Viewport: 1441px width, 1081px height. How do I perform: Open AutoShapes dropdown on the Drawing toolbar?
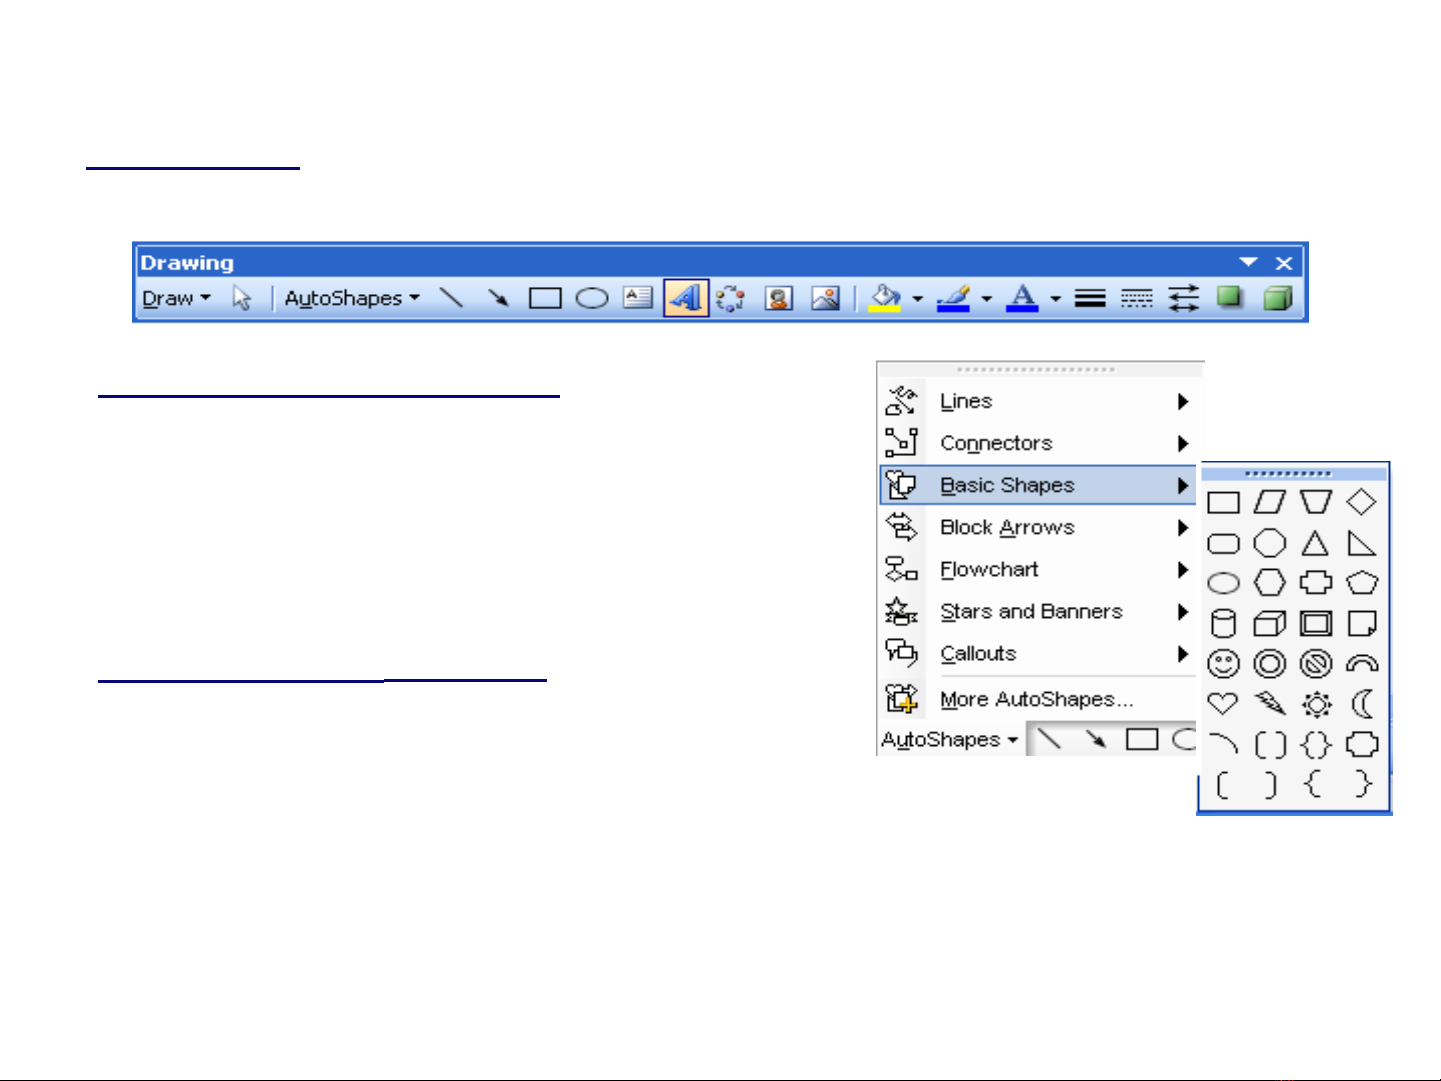tap(352, 298)
